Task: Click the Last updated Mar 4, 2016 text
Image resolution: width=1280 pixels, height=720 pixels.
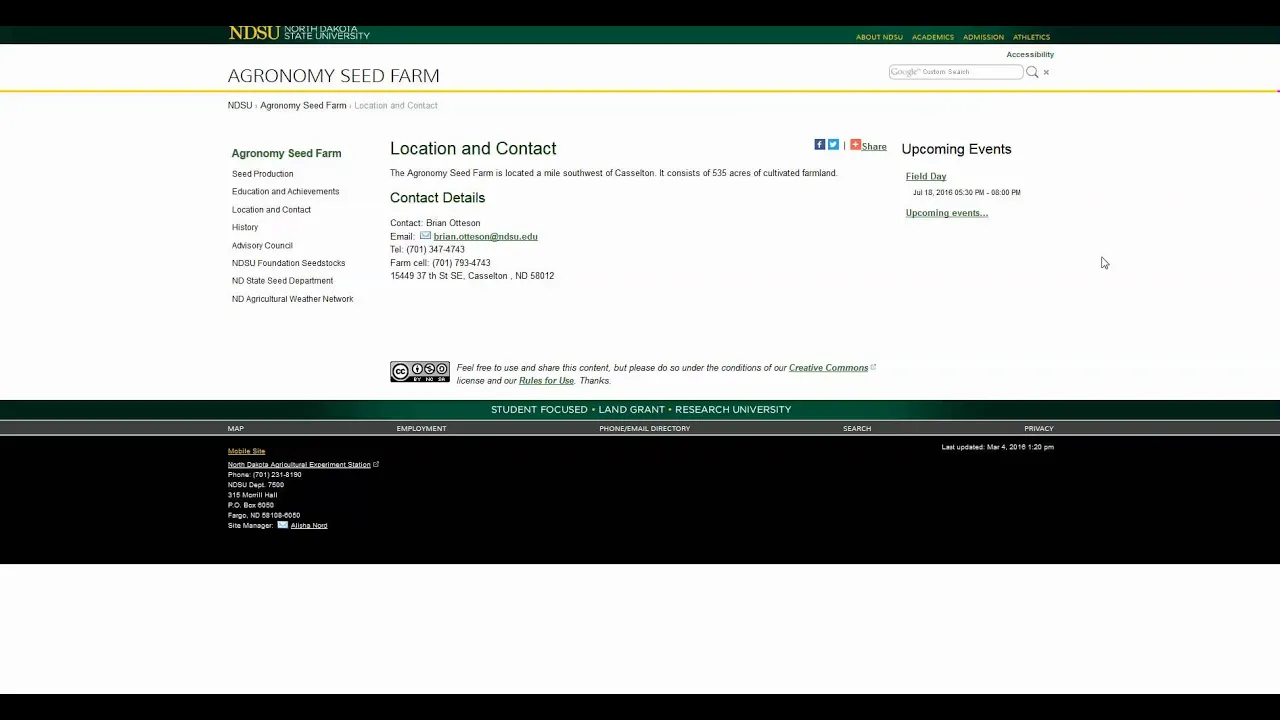Action: click(998, 447)
